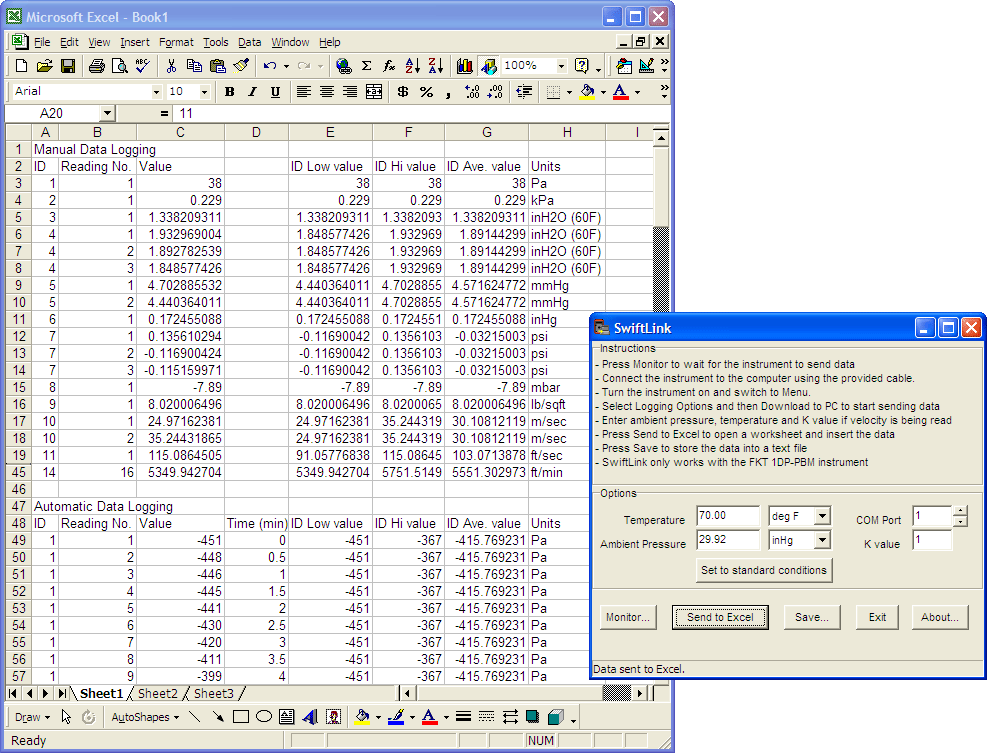Screen dimensions: 987x753
Task: Click Increase Decimal icon
Action: tap(472, 92)
